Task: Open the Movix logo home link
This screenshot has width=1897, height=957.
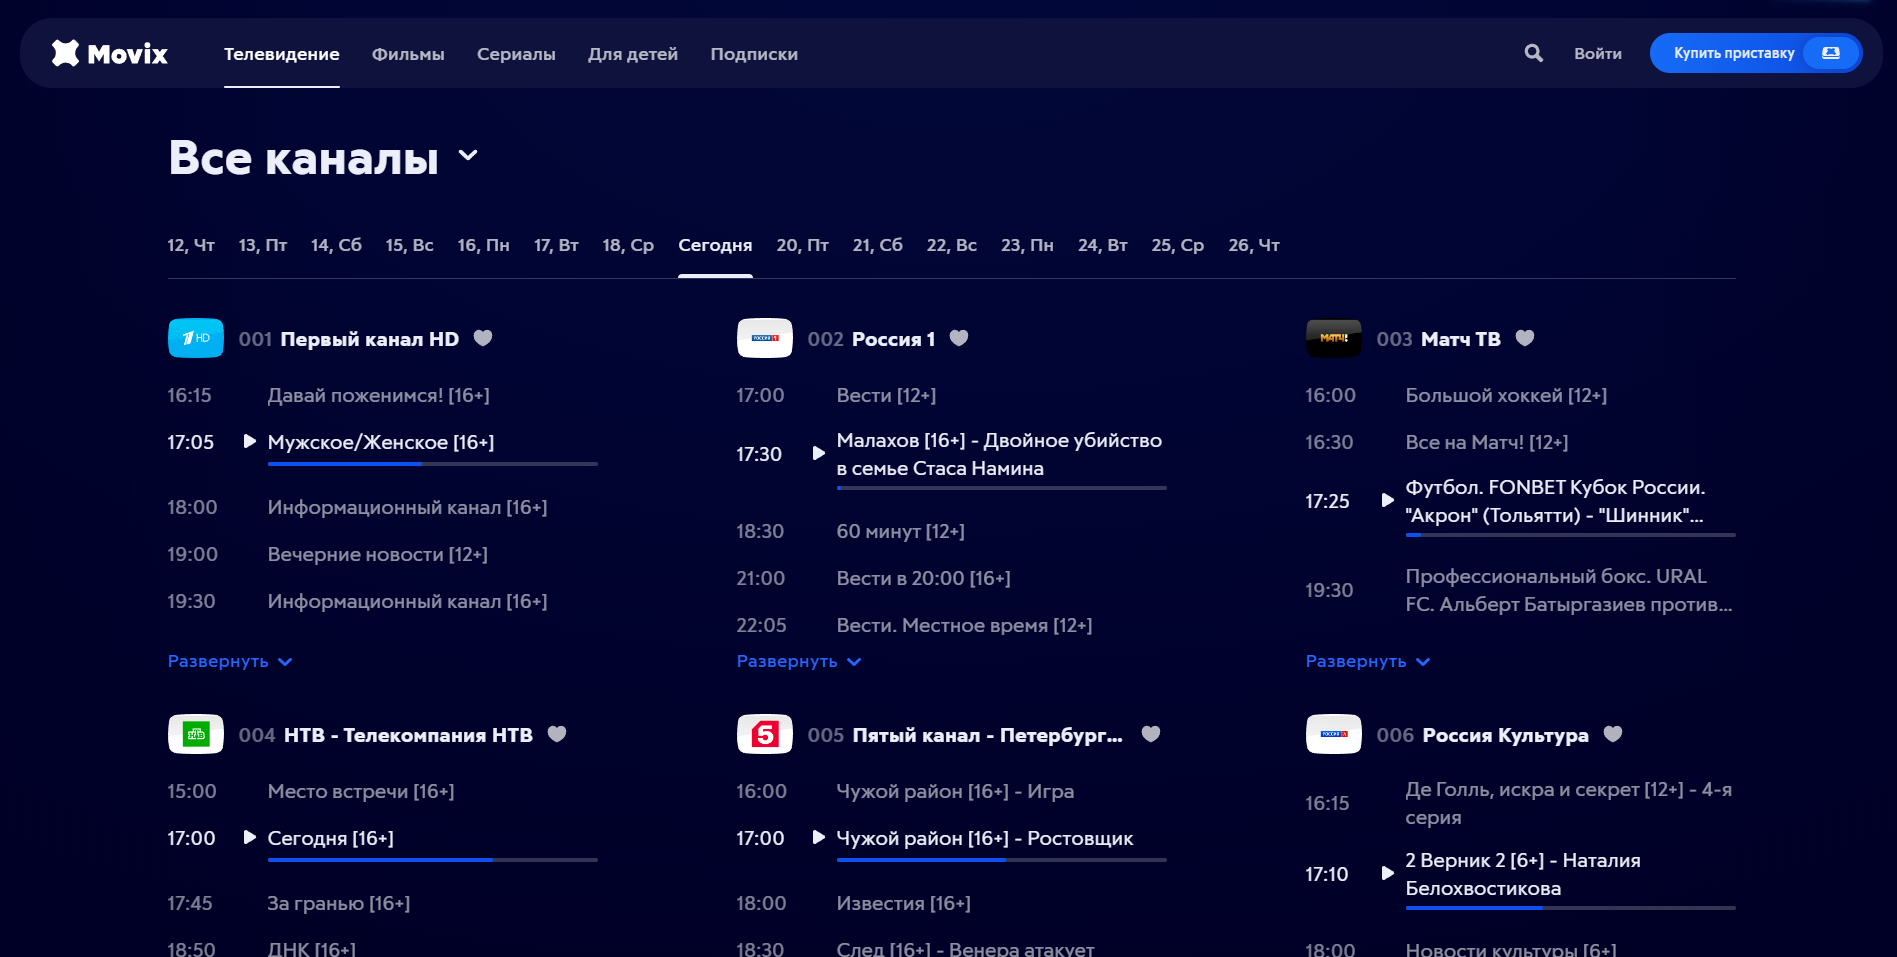Action: 110,53
